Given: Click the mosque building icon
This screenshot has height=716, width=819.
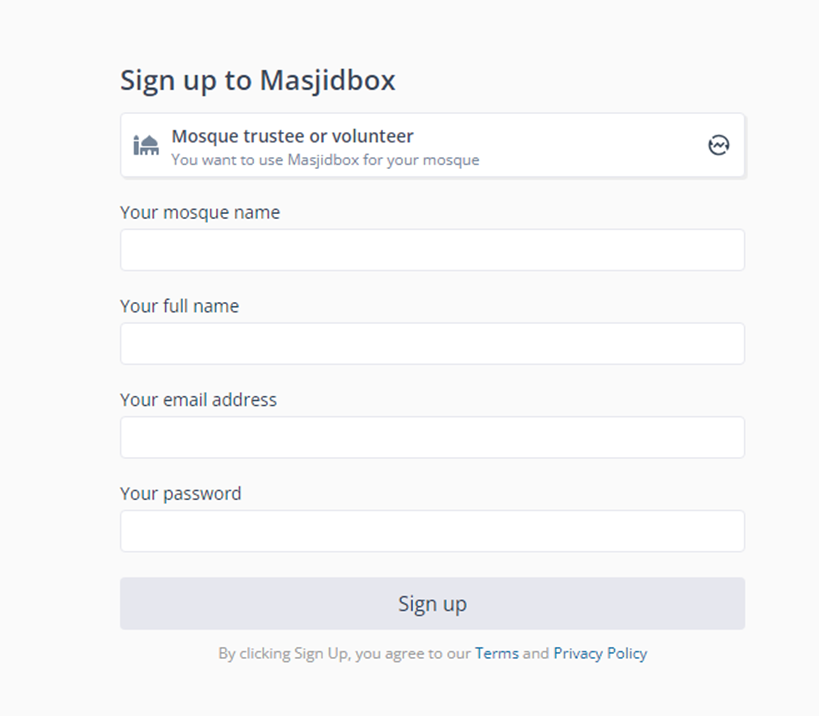Looking at the screenshot, I should point(146,145).
